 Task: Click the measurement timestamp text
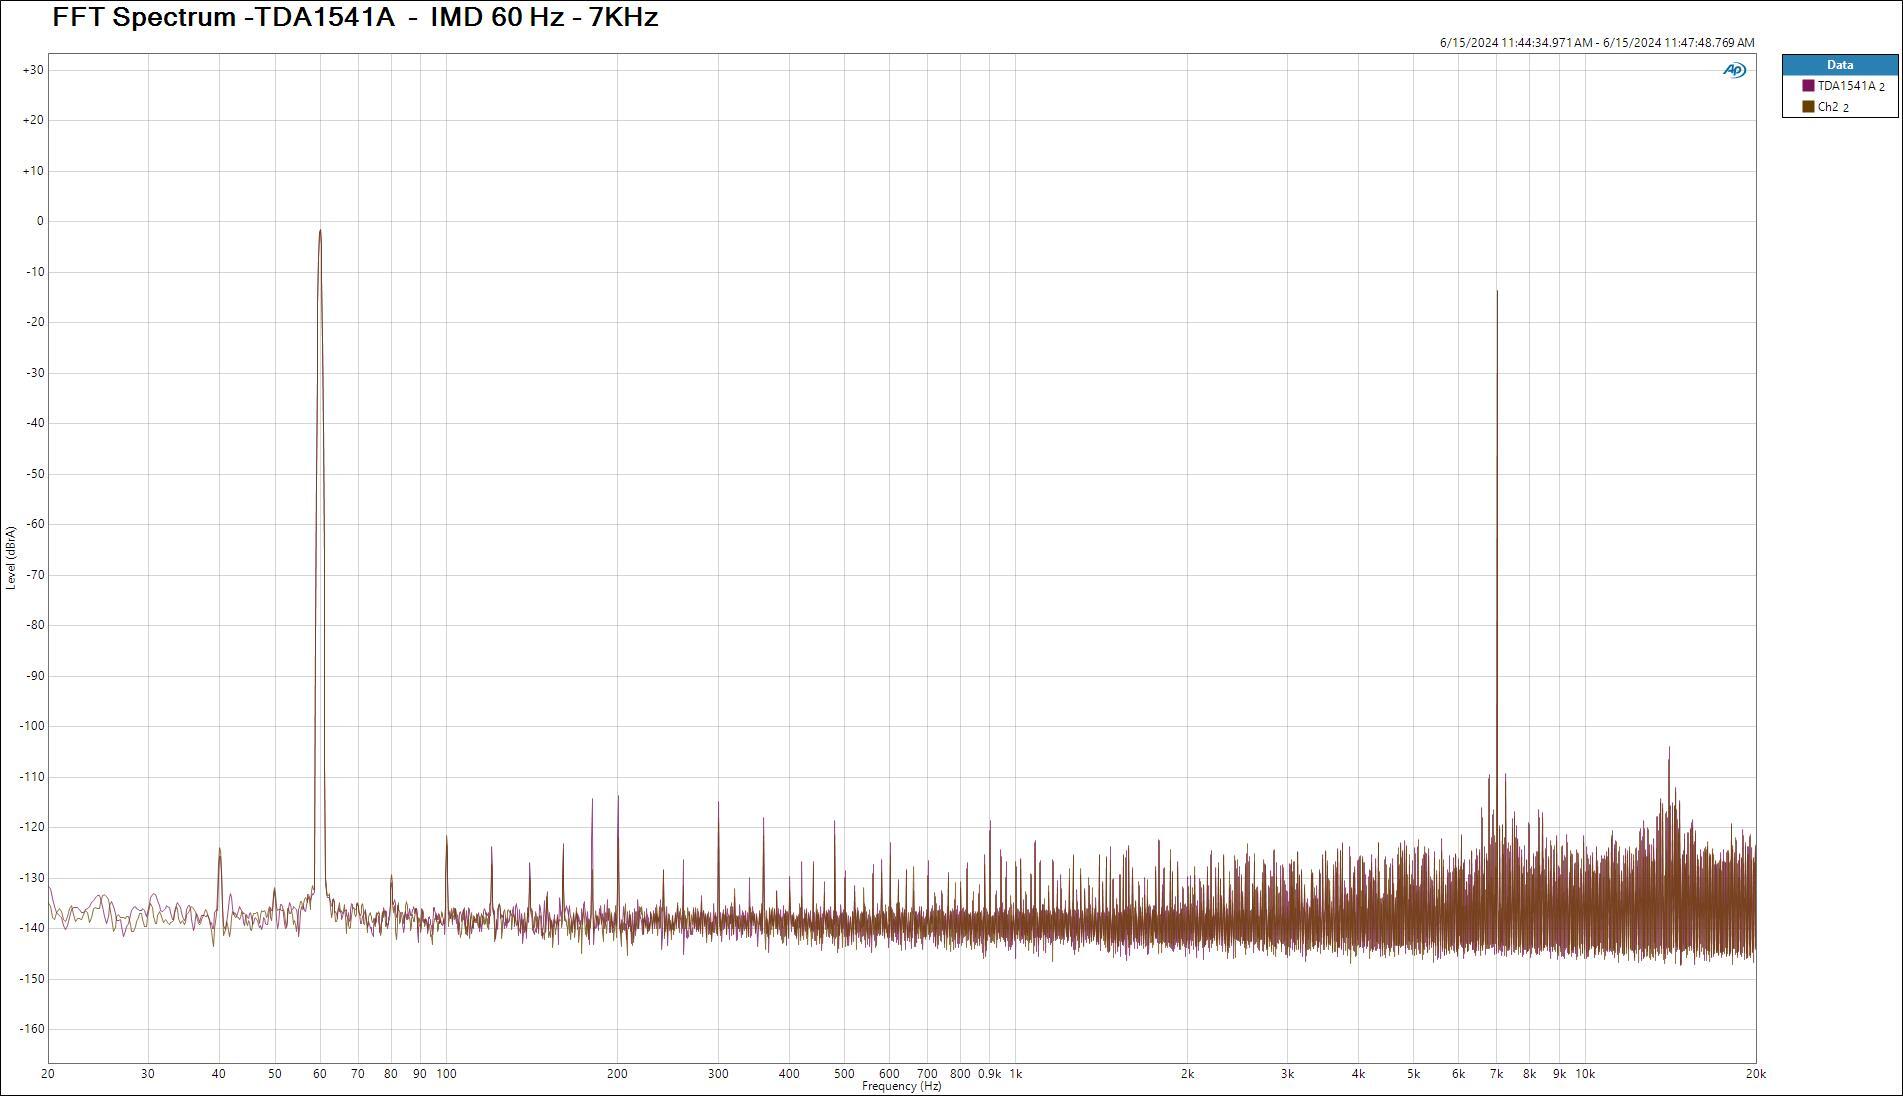coord(1597,43)
